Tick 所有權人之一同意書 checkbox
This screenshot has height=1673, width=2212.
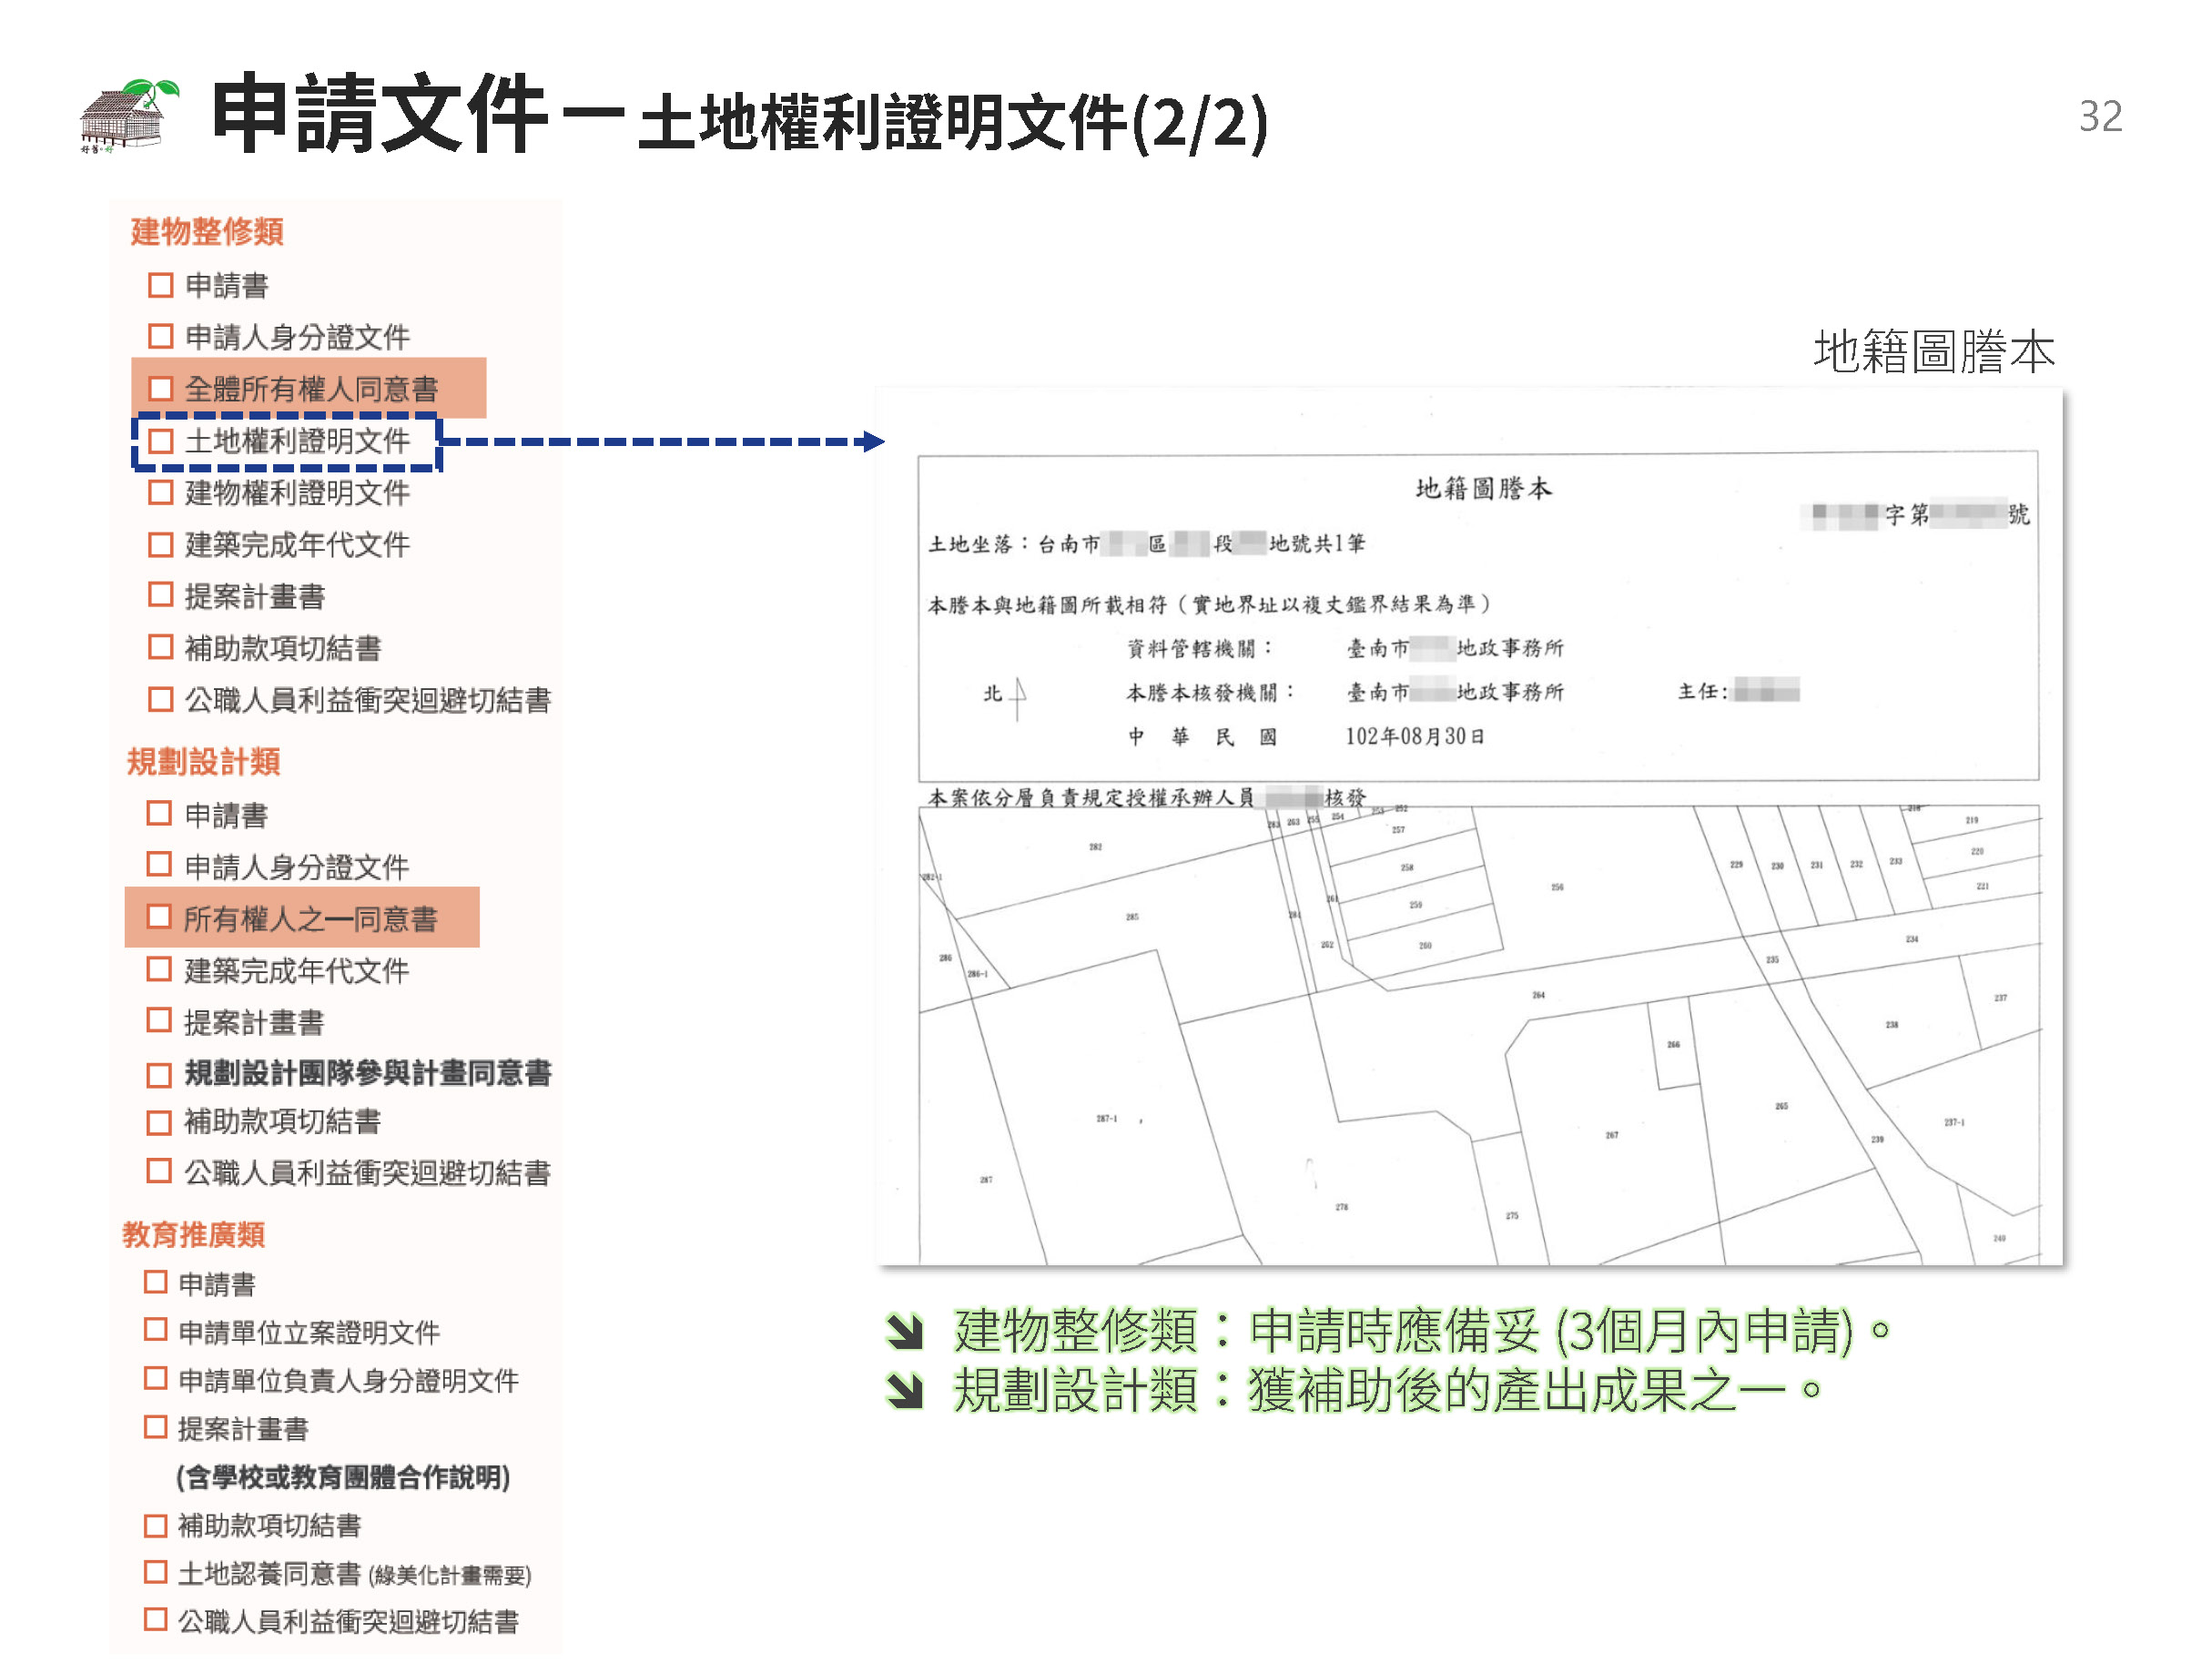click(x=159, y=917)
